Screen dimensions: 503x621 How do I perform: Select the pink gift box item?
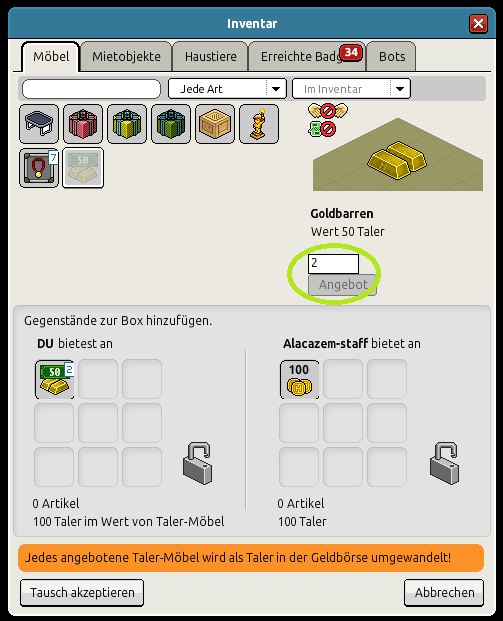coord(83,124)
